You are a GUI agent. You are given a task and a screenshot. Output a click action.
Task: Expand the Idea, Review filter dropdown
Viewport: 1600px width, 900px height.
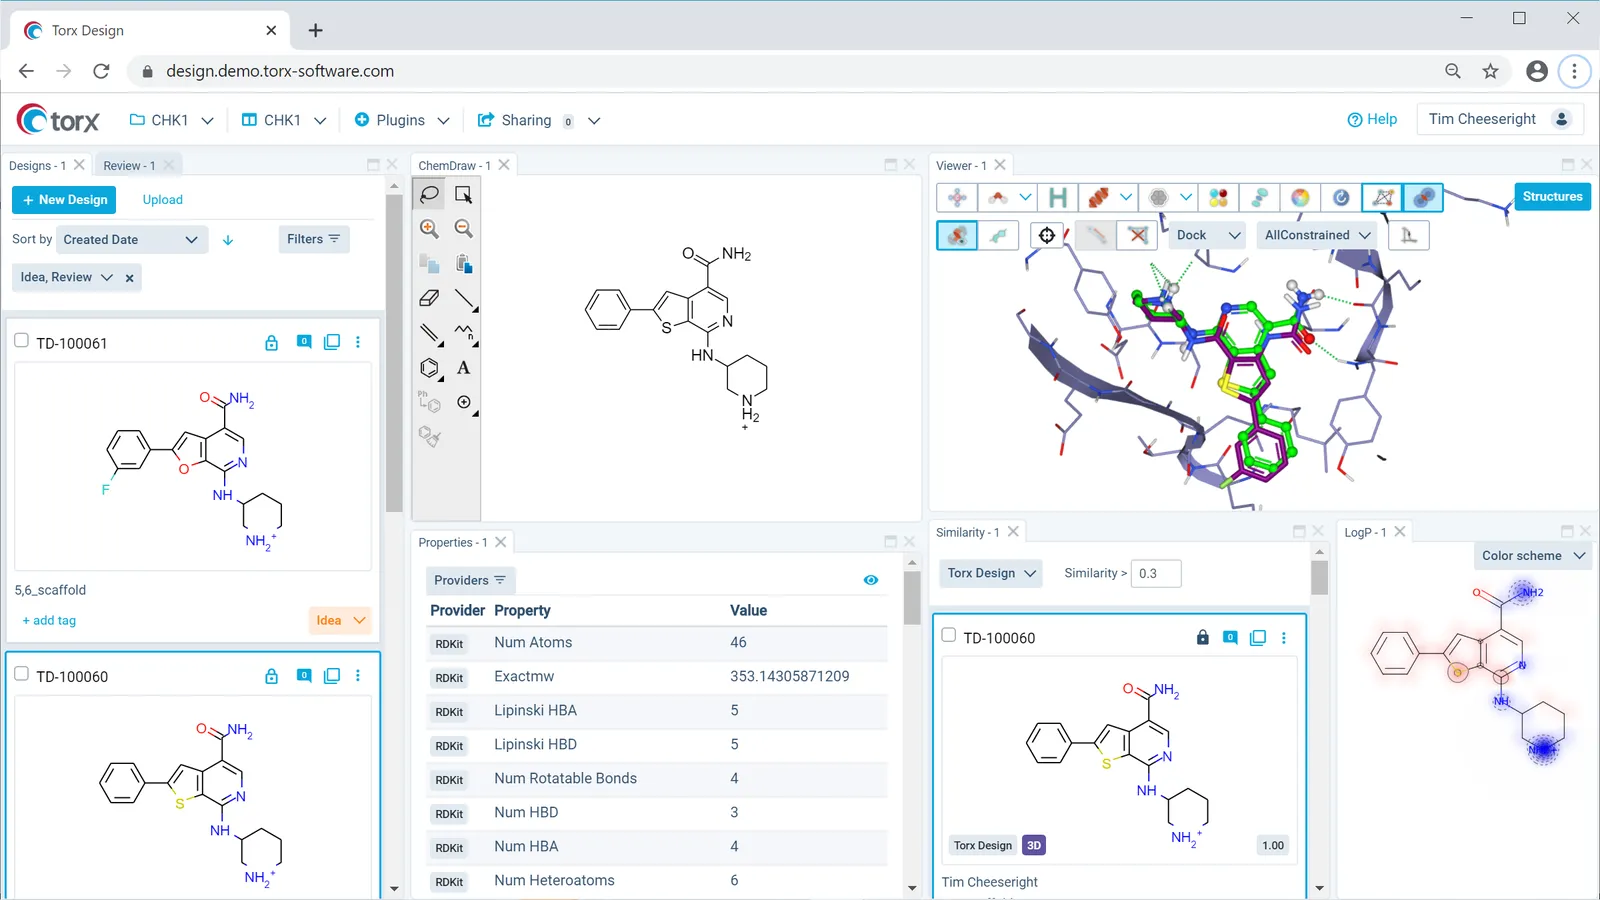coord(106,277)
